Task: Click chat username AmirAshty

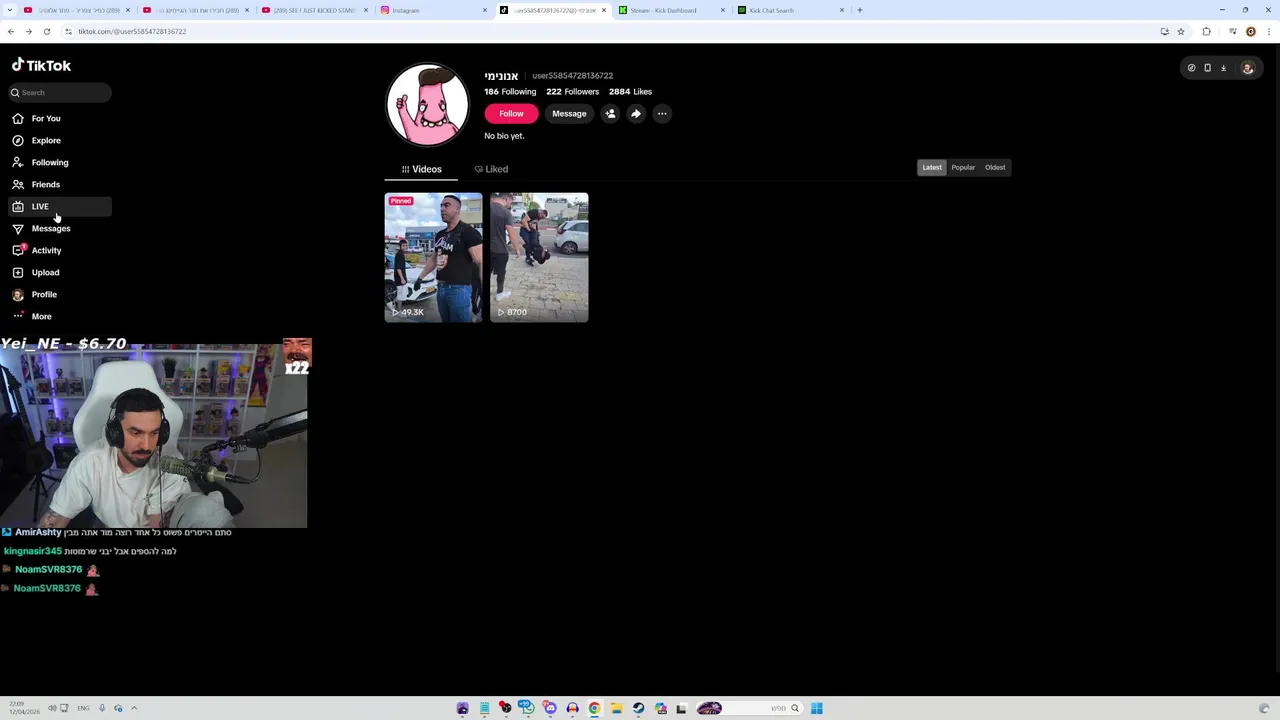Action: 38,532
